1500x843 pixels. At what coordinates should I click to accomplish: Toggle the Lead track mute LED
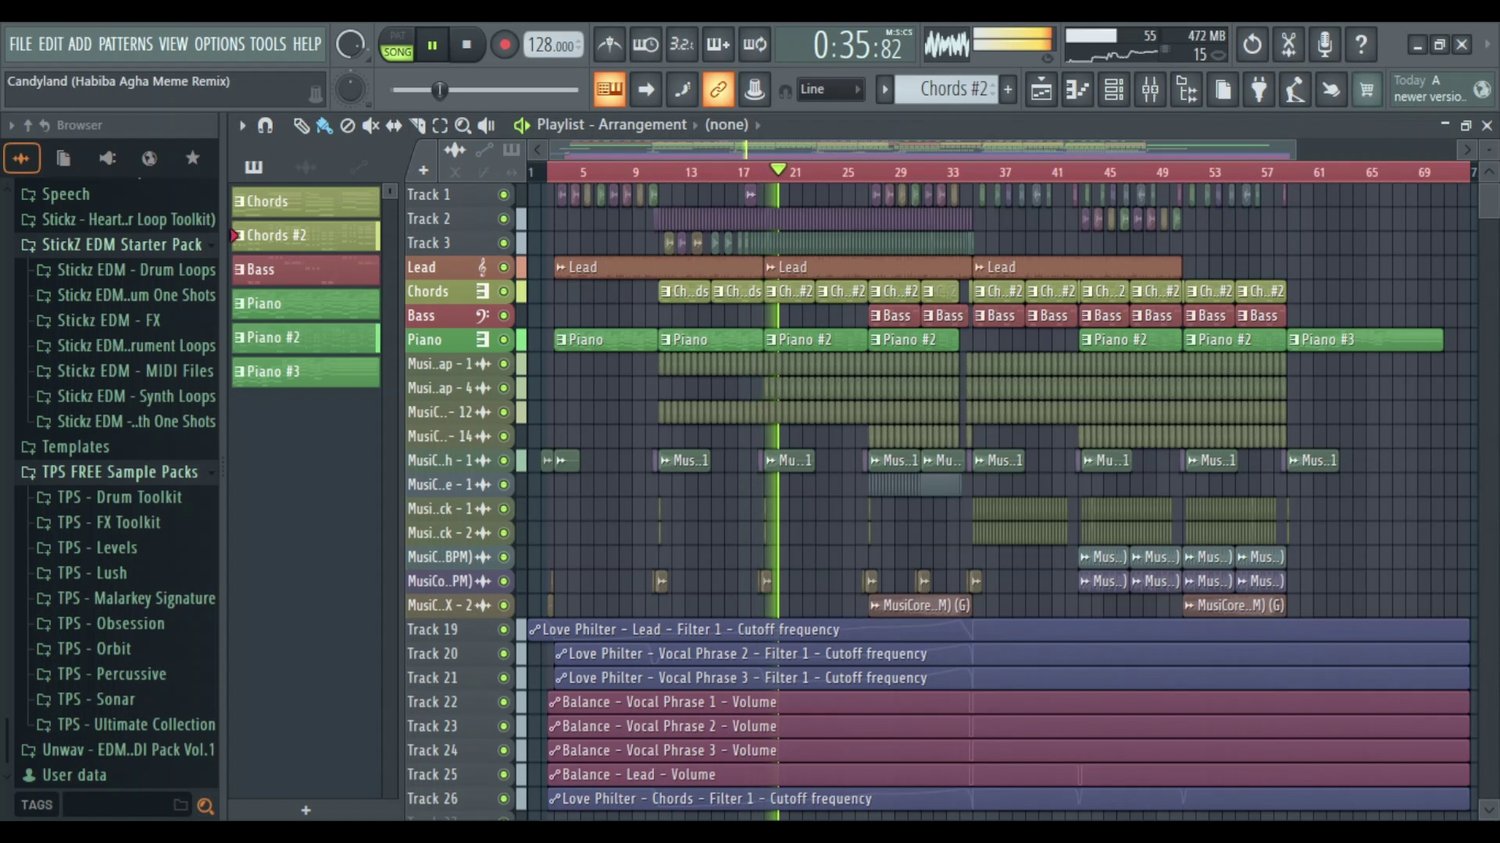click(503, 268)
